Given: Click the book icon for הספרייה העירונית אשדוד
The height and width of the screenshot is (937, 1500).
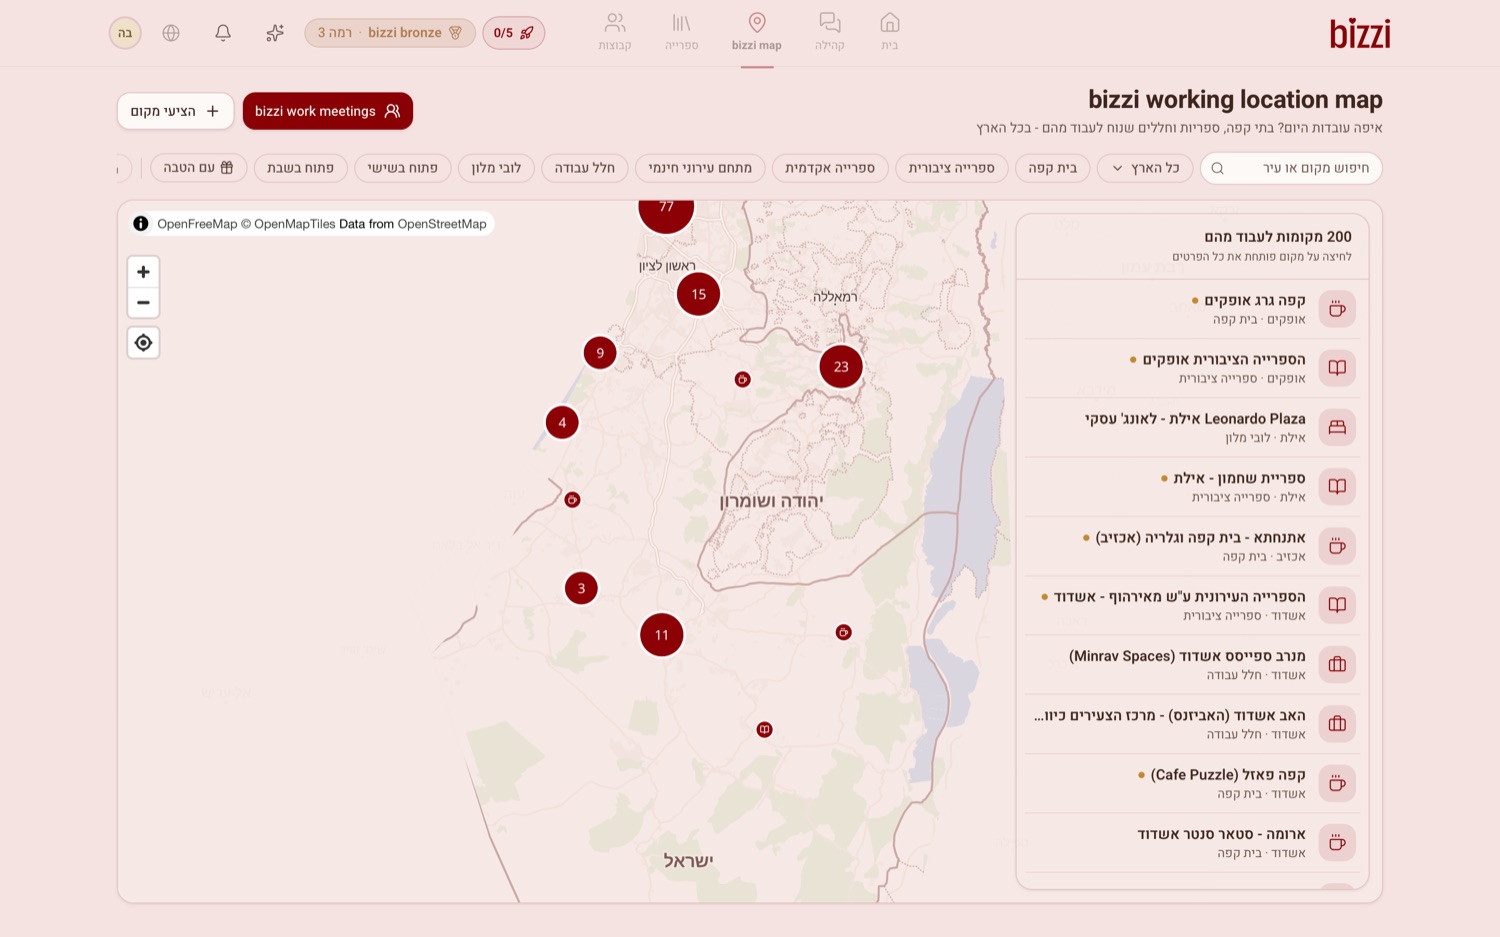Looking at the screenshot, I should click(1337, 605).
